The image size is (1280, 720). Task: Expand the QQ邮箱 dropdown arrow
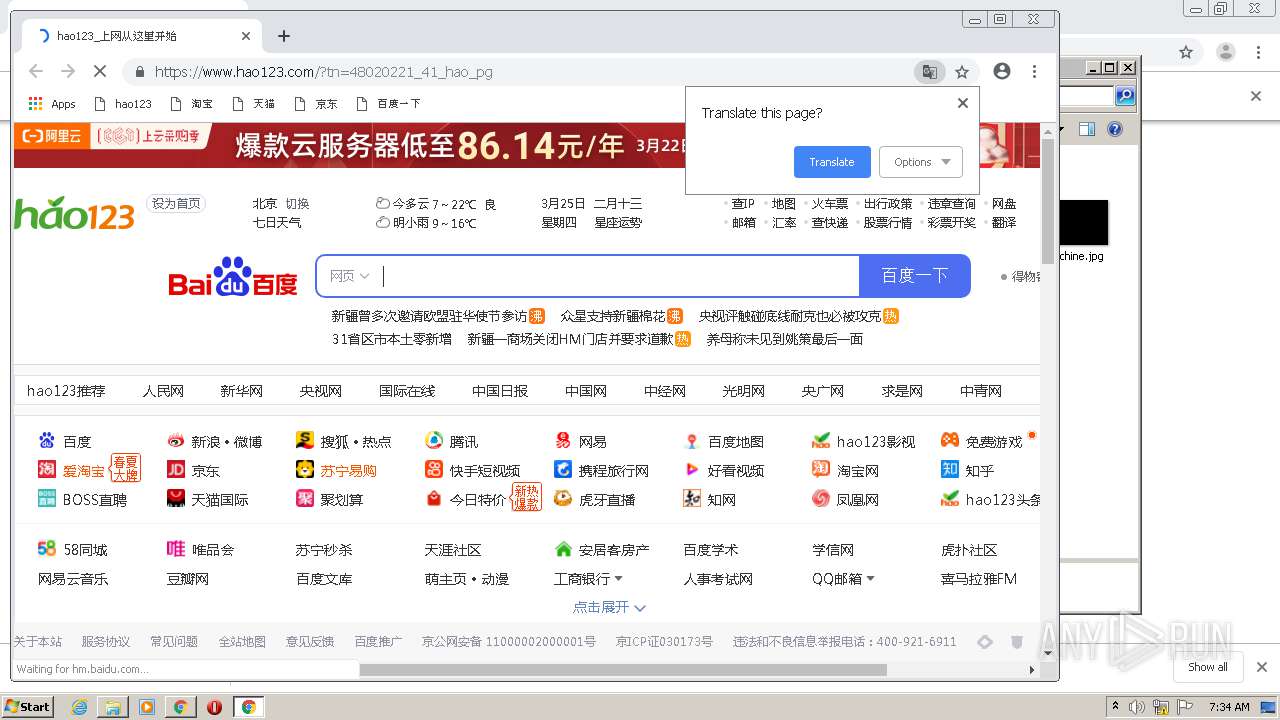coord(870,579)
